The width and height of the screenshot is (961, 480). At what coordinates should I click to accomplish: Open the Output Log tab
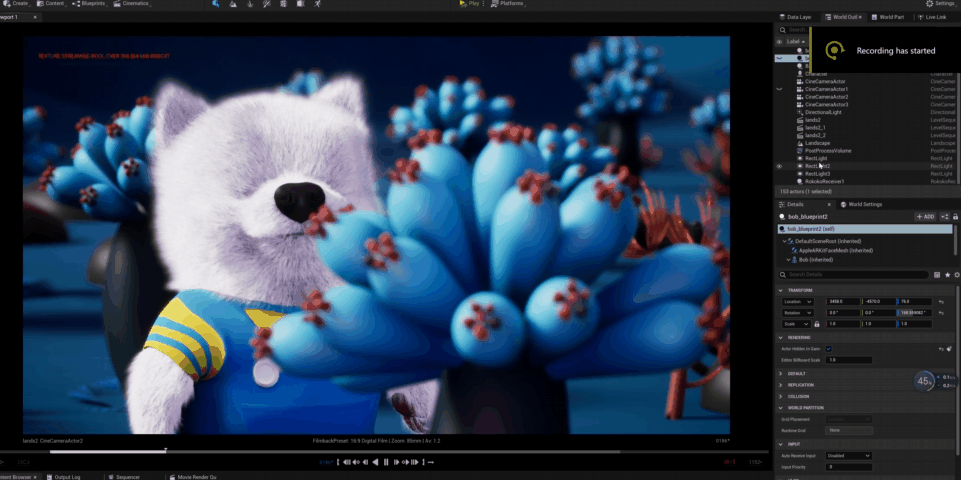63,477
